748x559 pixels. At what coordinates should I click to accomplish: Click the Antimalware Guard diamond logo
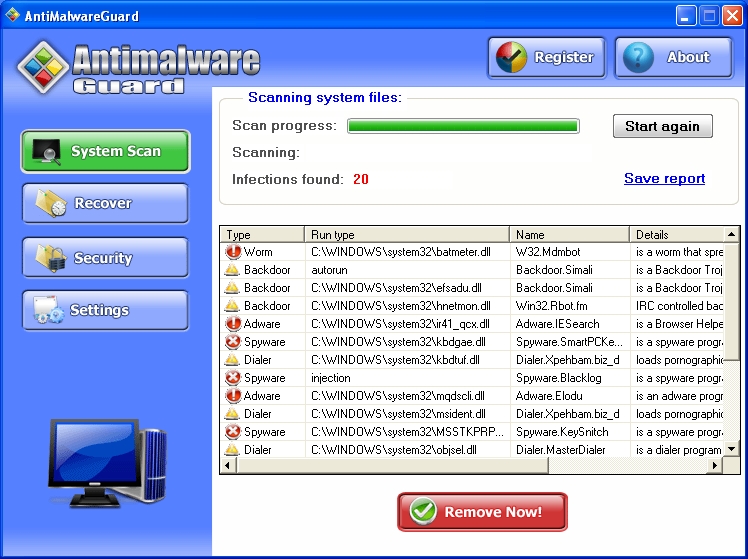[x=43, y=67]
